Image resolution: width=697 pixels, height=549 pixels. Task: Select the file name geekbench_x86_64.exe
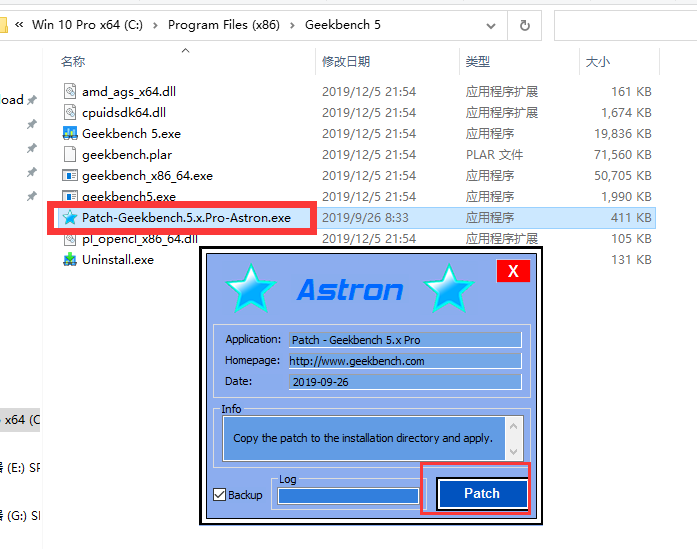148,176
